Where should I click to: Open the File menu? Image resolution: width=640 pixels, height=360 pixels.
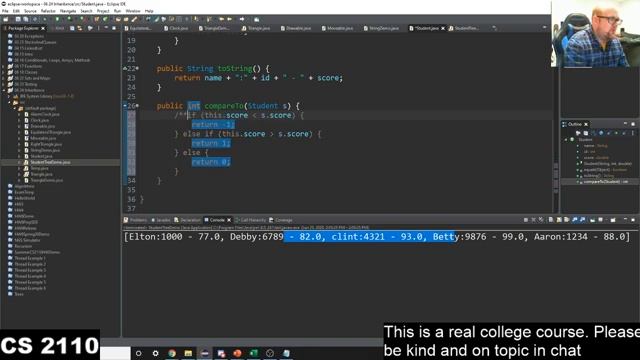5,11
